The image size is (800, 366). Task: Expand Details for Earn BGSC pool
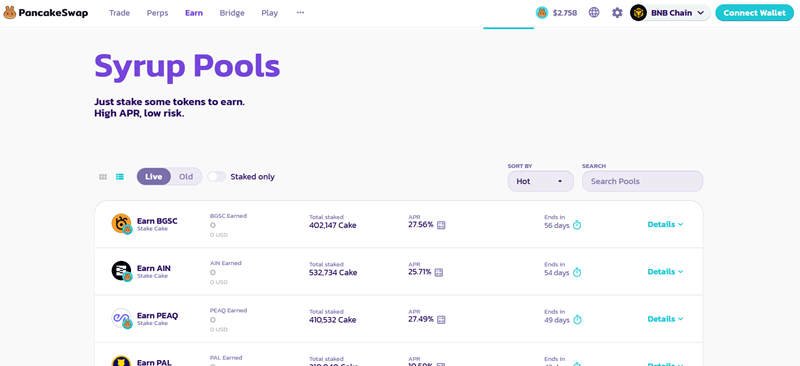[x=665, y=224]
